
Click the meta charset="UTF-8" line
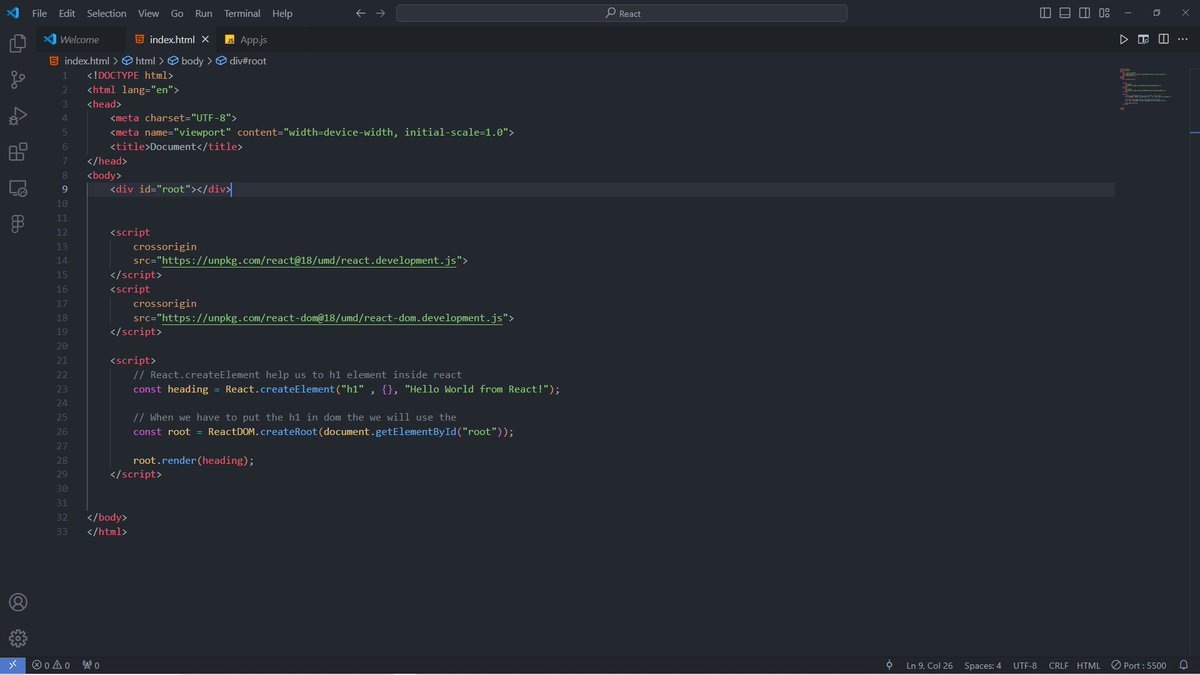[x=174, y=118]
